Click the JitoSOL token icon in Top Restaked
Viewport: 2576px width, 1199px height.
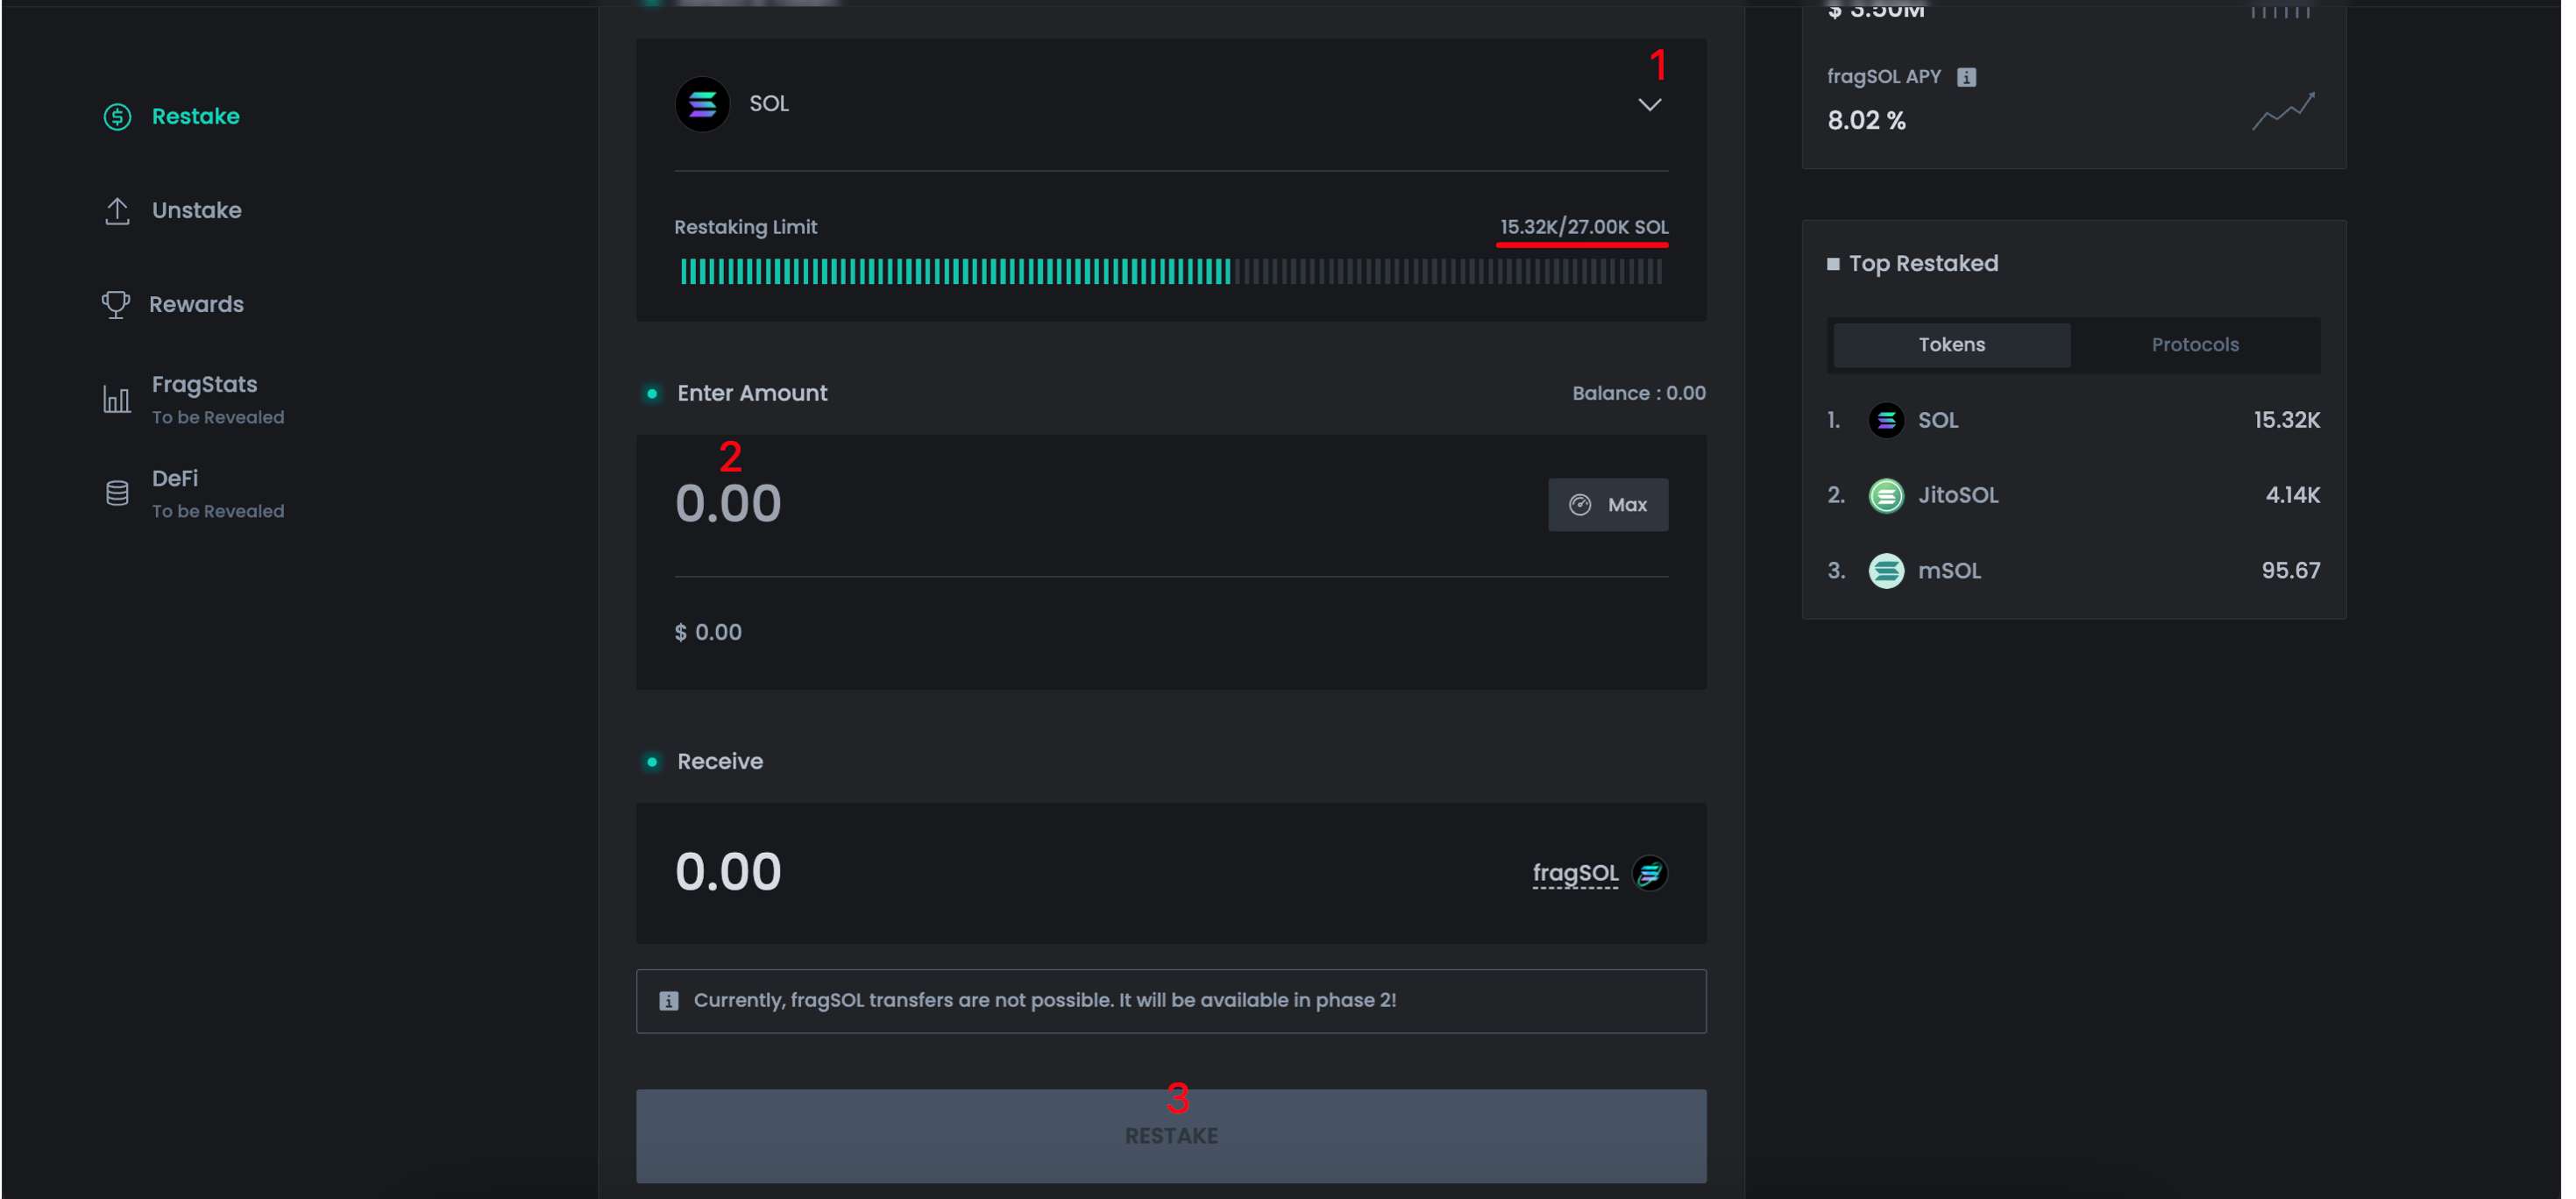(x=1886, y=495)
